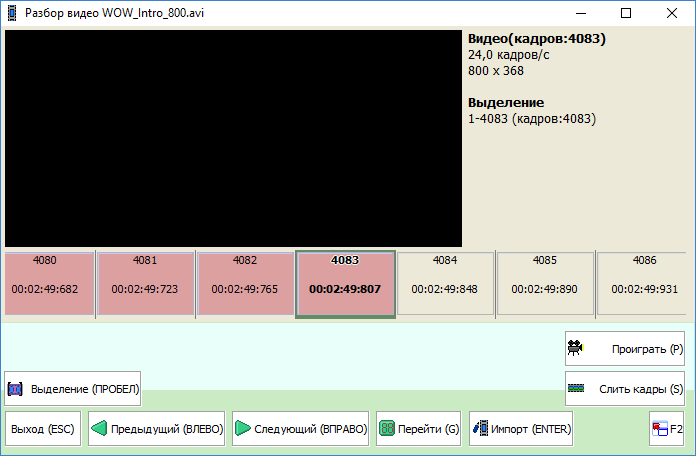
Task: Click timestamp 00:02:49:807
Action: point(345,289)
